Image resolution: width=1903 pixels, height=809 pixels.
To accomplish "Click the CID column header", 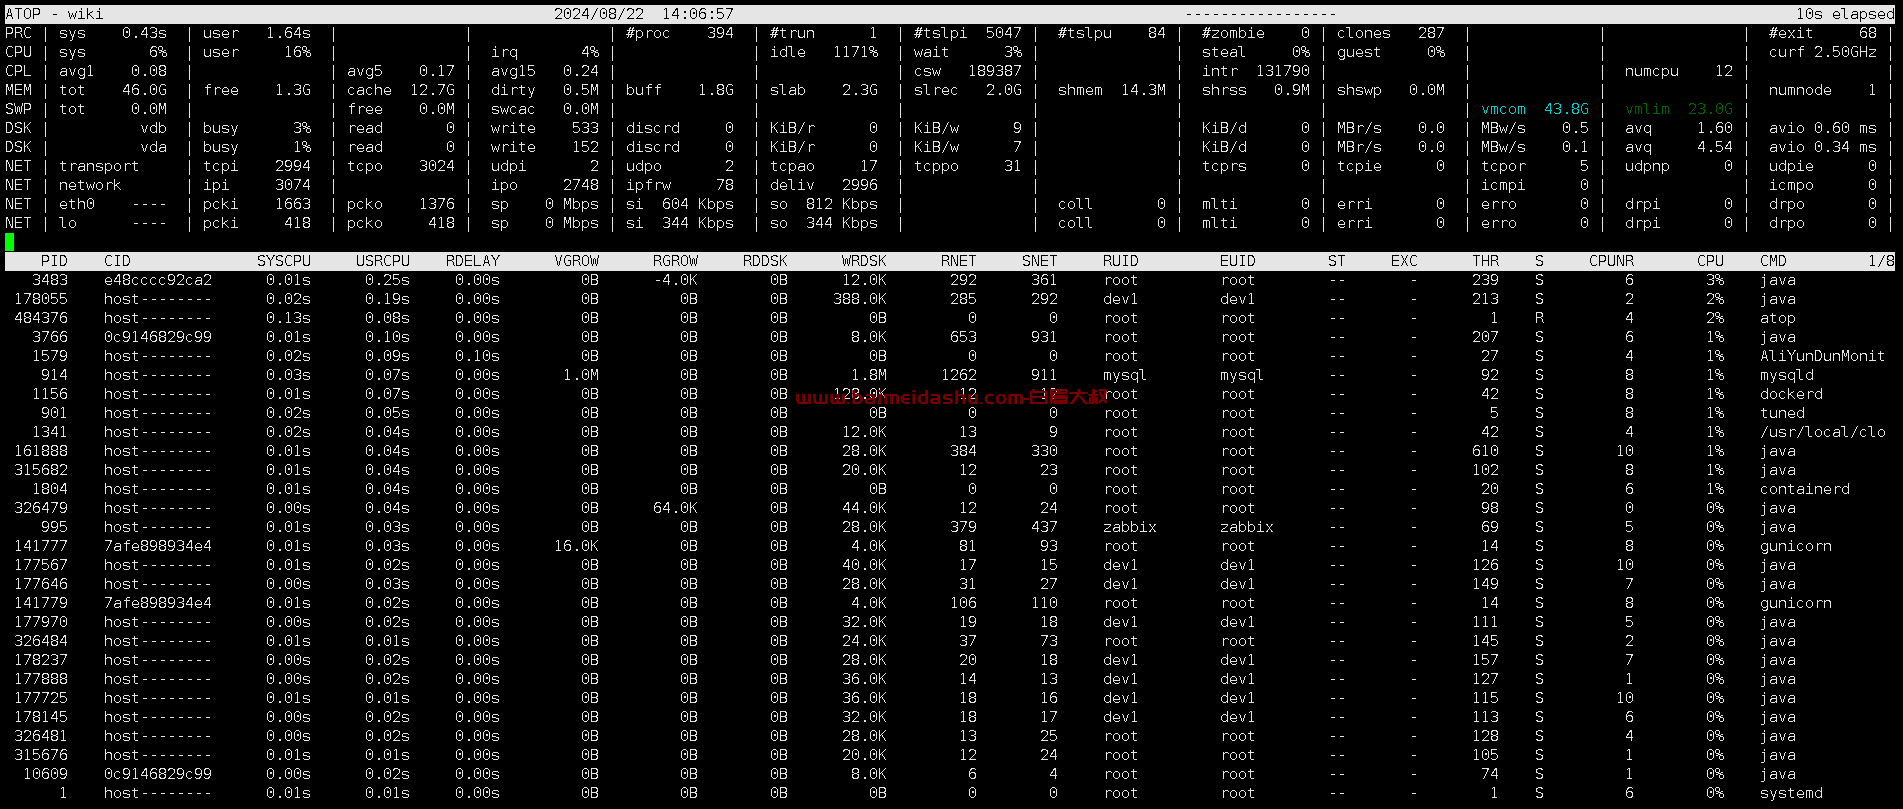I will (117, 261).
